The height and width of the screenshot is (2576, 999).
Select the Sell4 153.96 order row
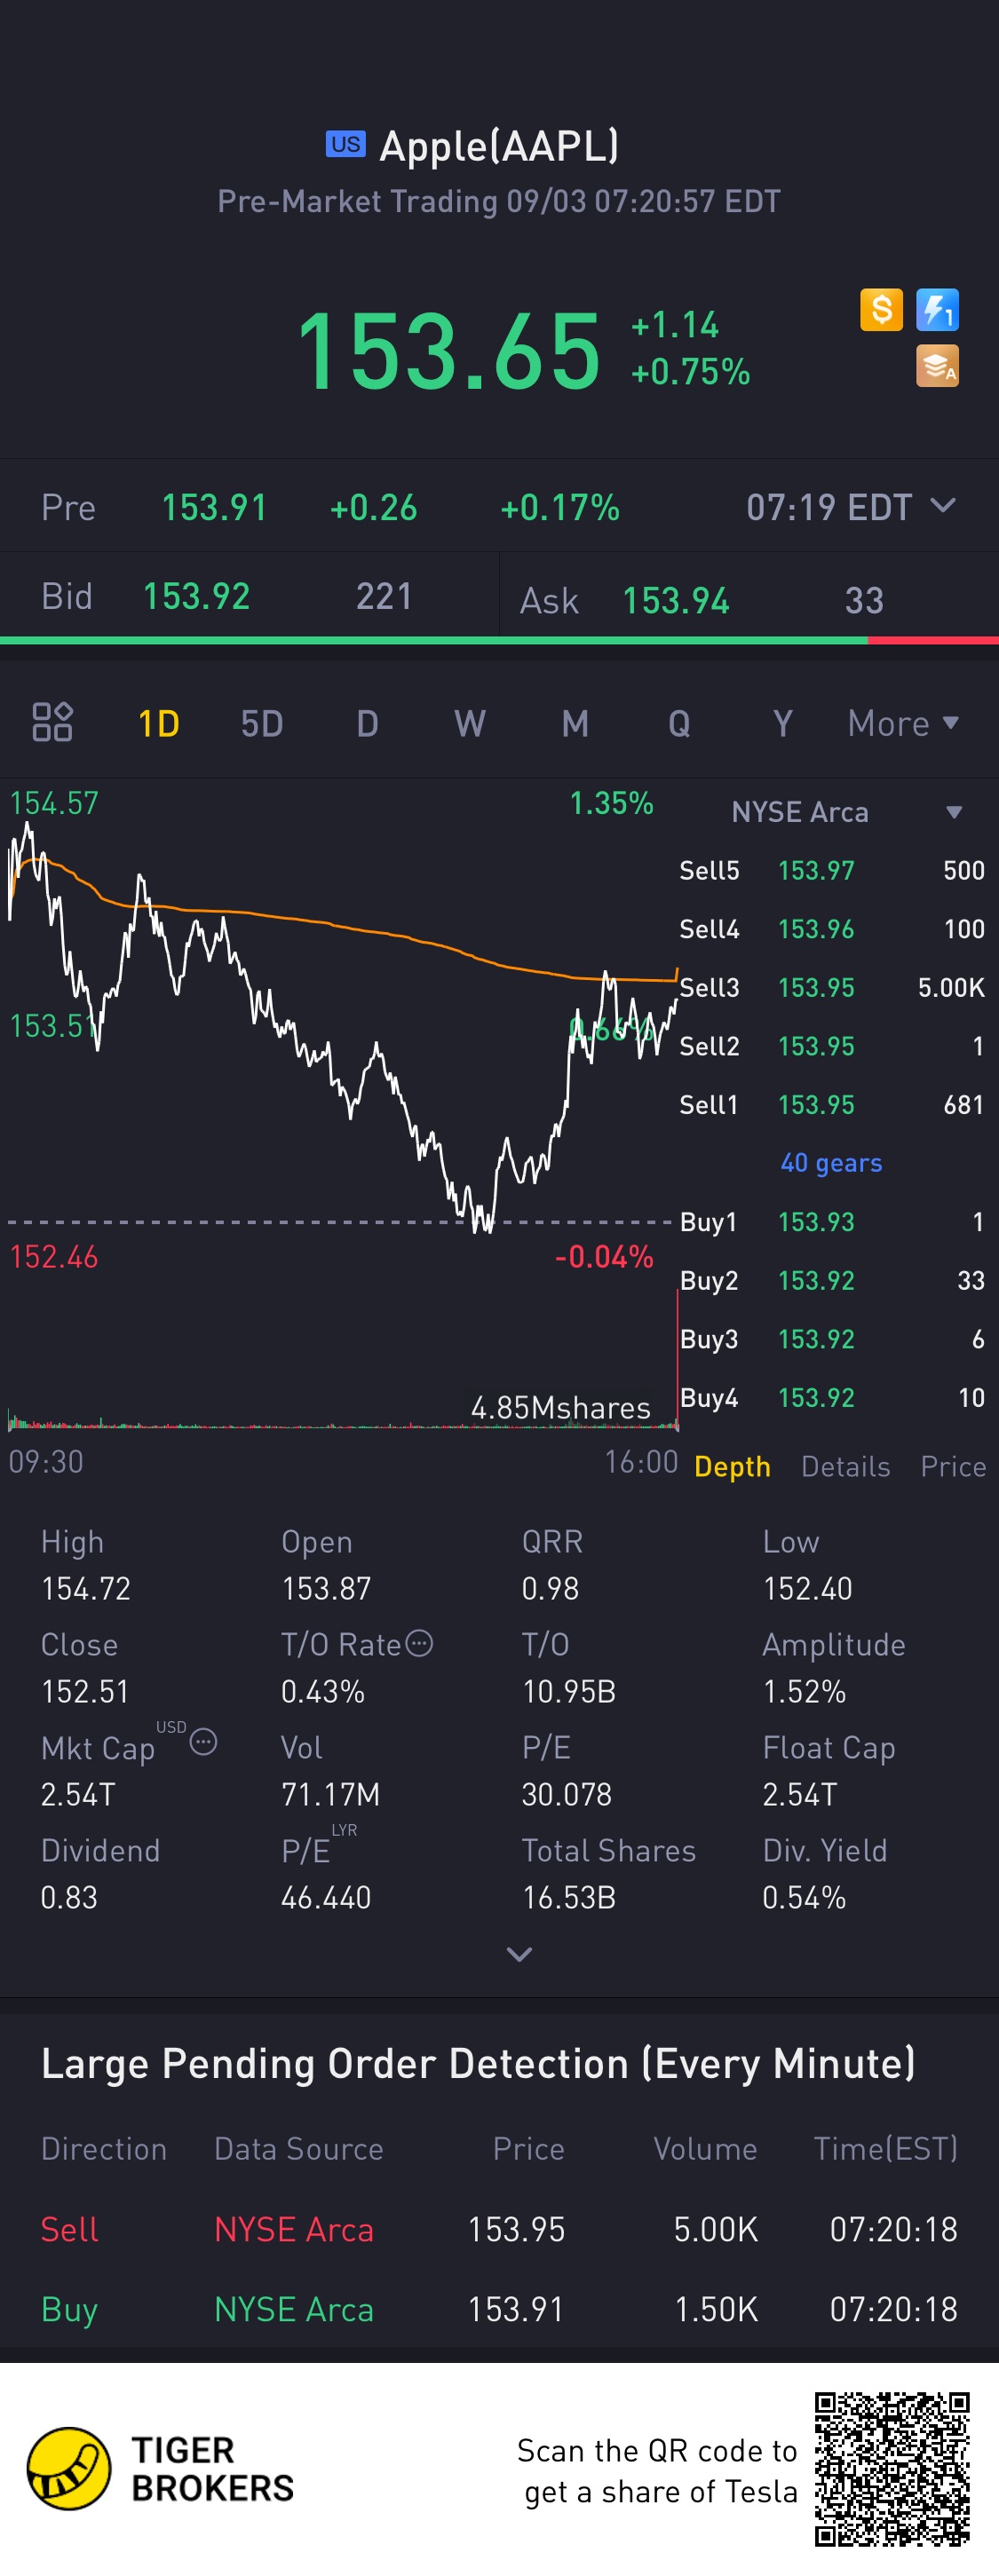coord(832,929)
